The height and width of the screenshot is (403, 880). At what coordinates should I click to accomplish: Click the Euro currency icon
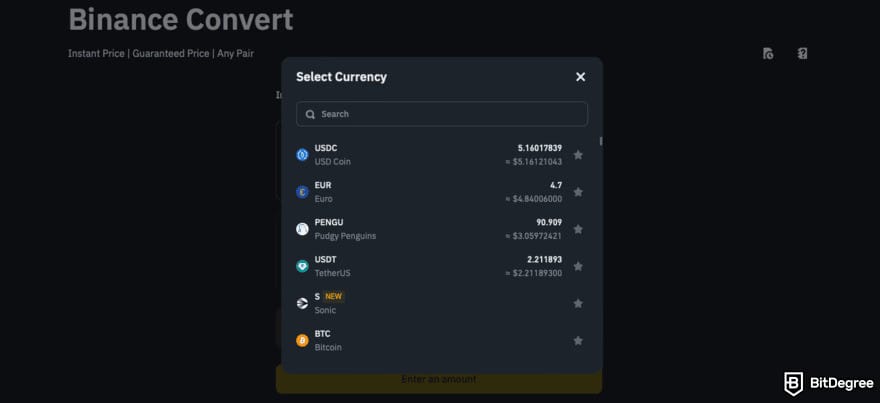pos(302,192)
